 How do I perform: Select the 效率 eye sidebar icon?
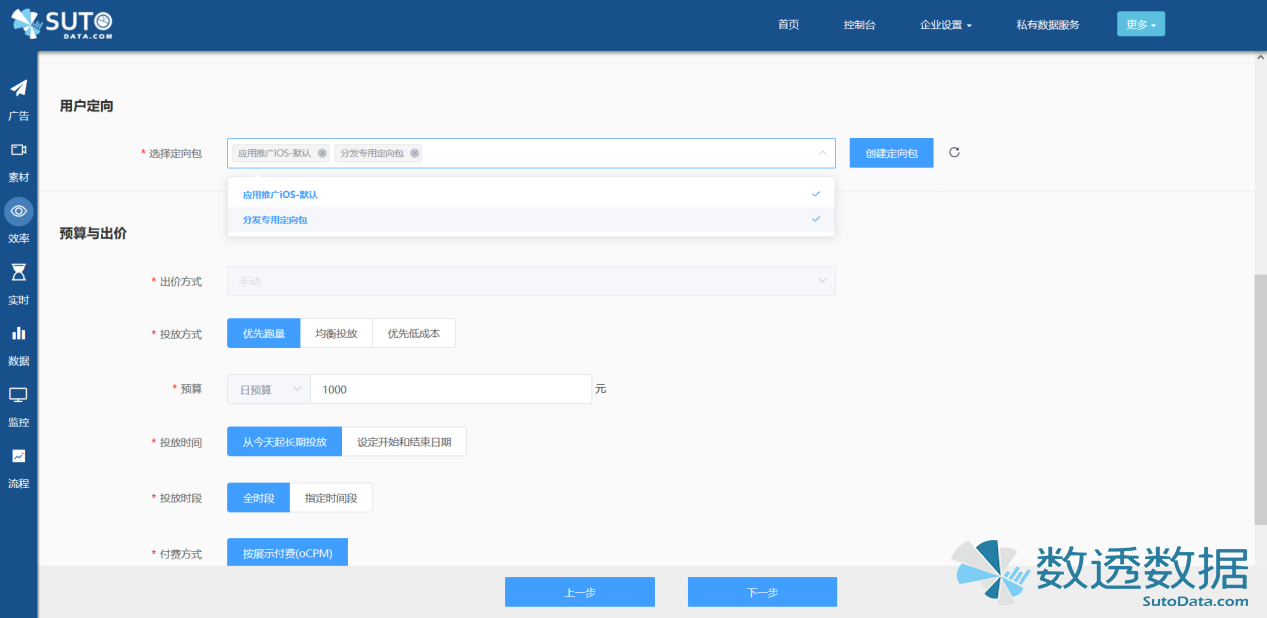18,211
